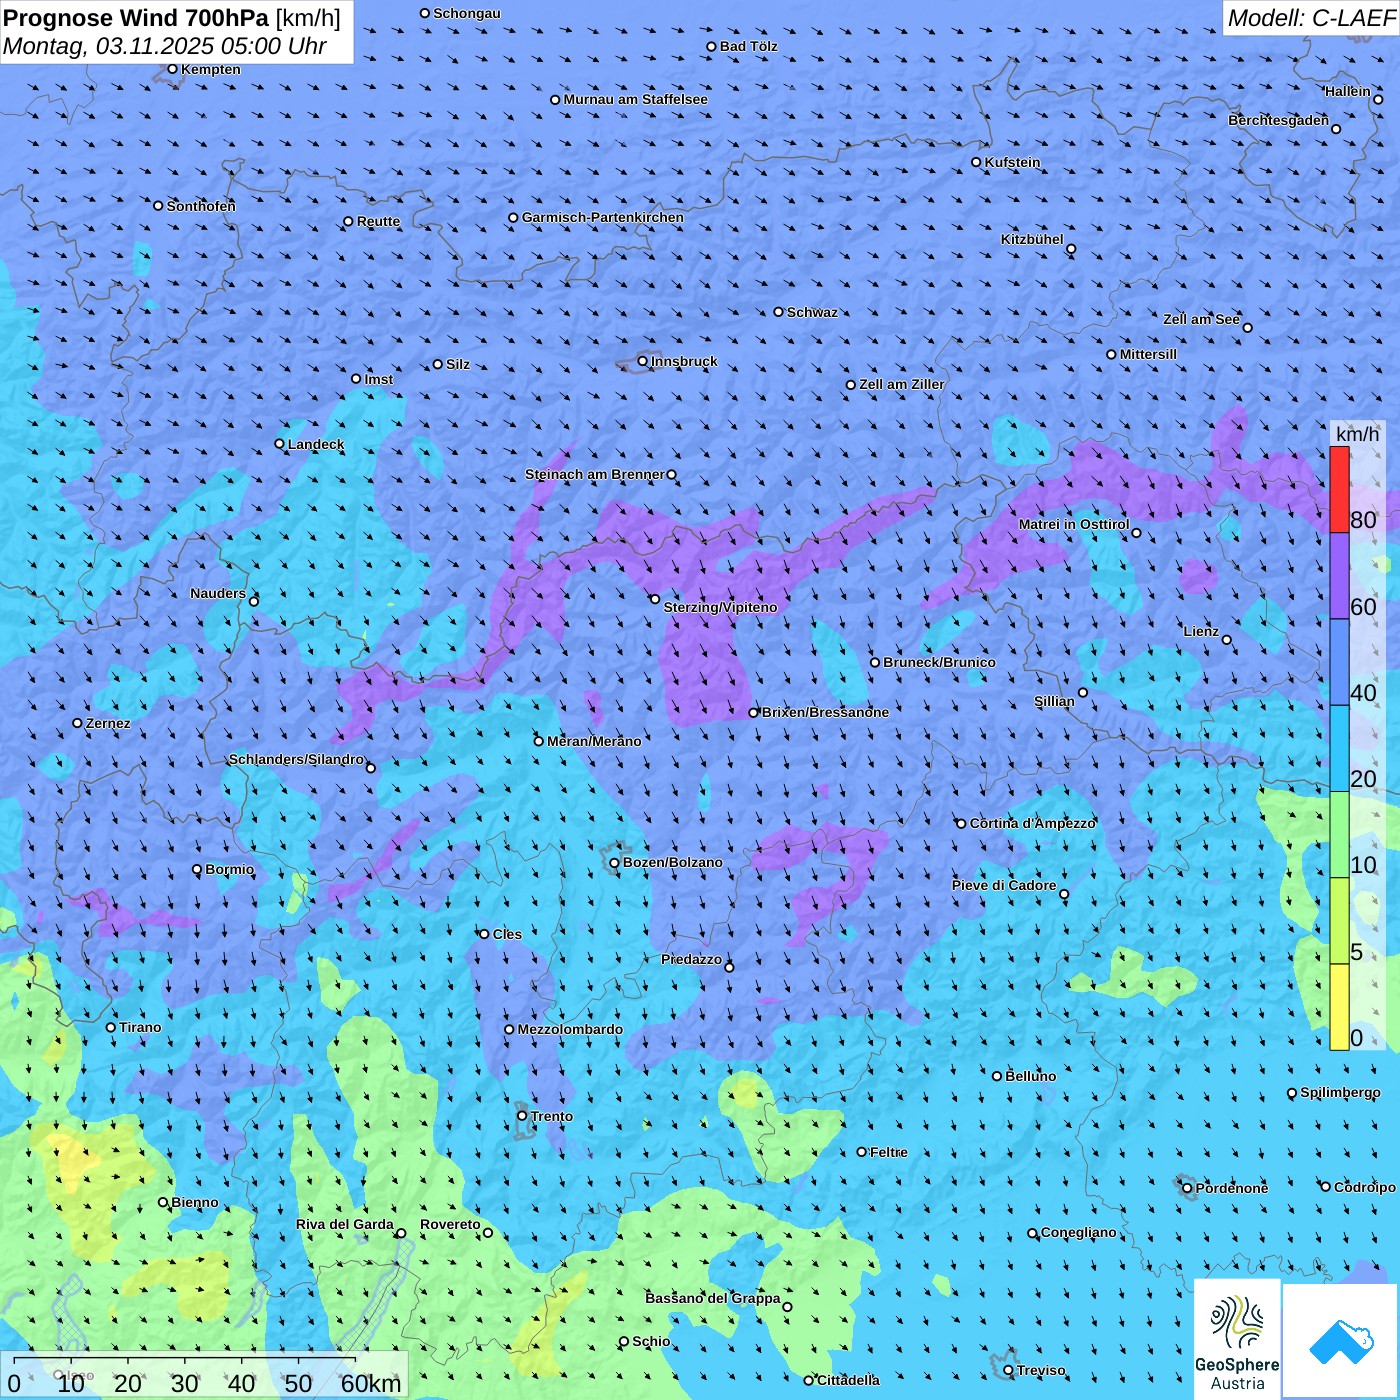This screenshot has width=1400, height=1400.
Task: Select the Pieve di Cadore label
Action: pyautogui.click(x=1004, y=885)
